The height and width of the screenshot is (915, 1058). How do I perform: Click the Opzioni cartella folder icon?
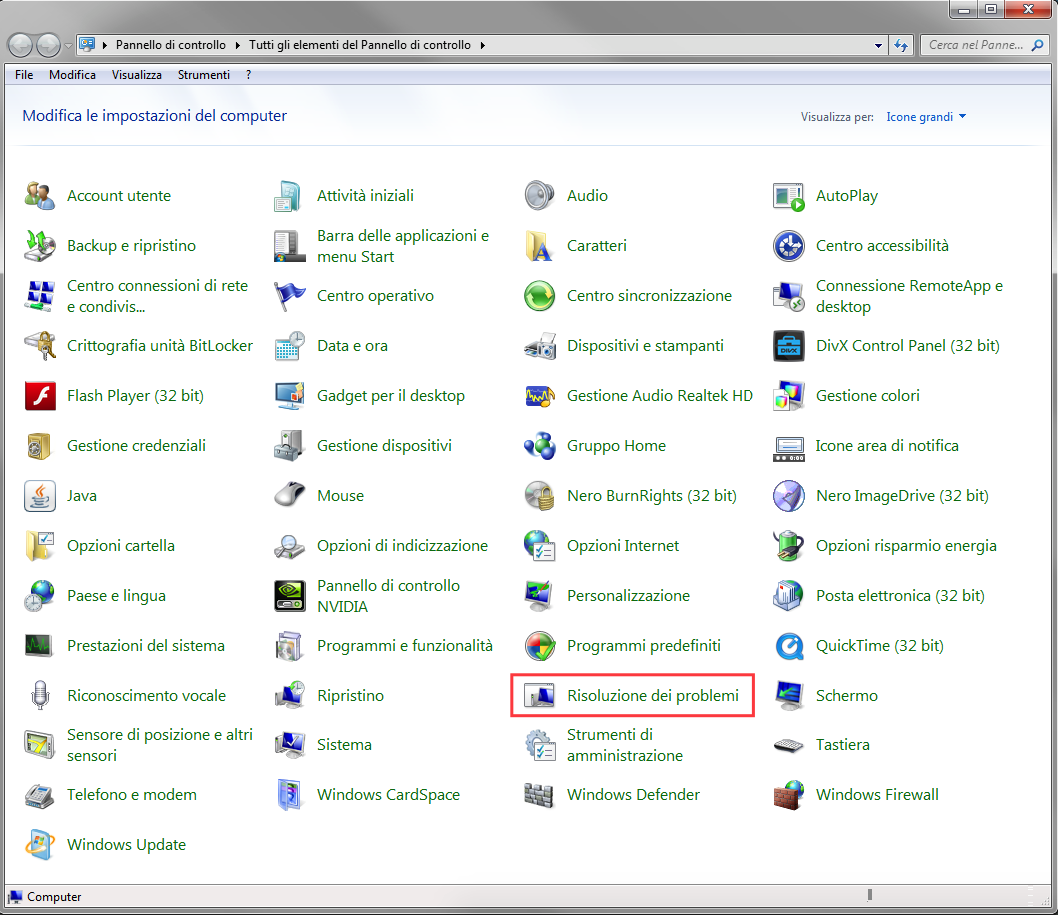pyautogui.click(x=39, y=545)
